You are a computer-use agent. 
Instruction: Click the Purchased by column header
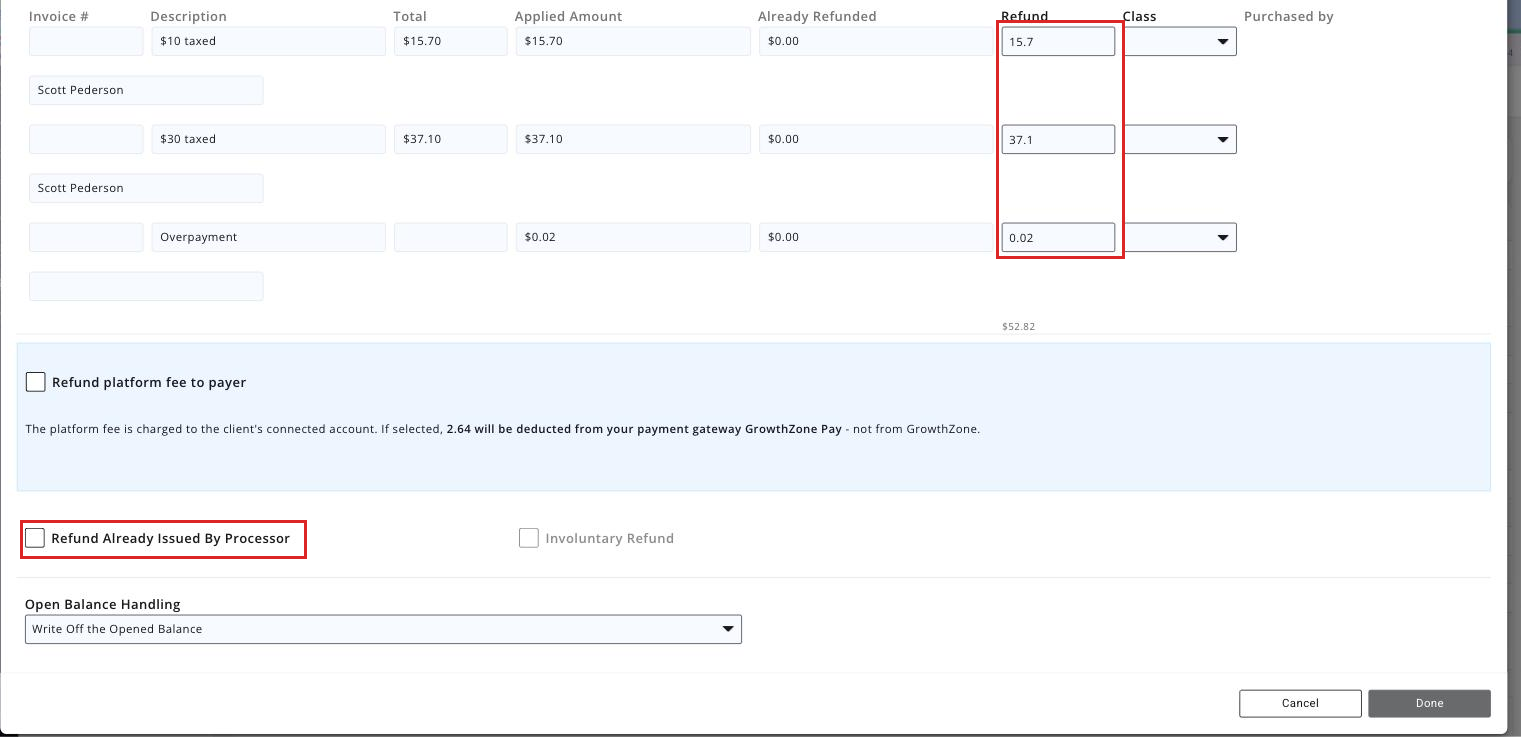pos(1288,16)
